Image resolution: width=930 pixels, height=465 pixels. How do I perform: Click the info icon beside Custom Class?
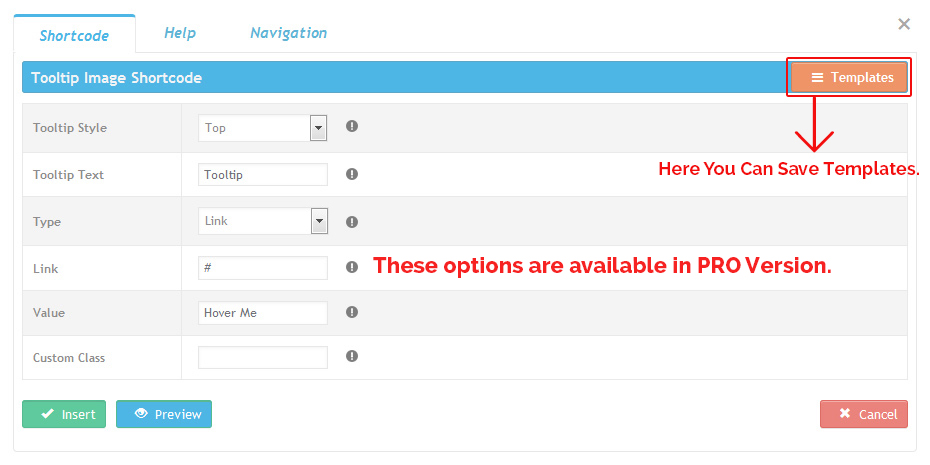[352, 356]
